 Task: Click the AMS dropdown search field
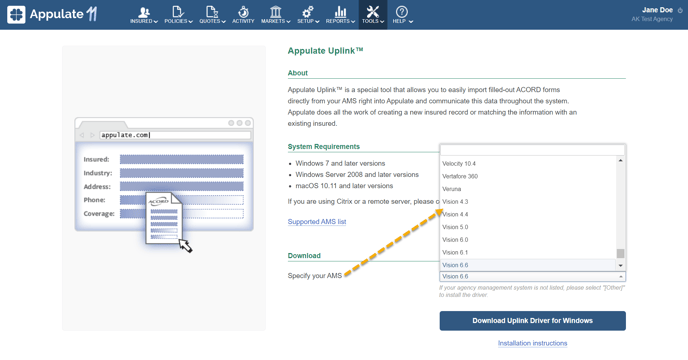coord(532,150)
